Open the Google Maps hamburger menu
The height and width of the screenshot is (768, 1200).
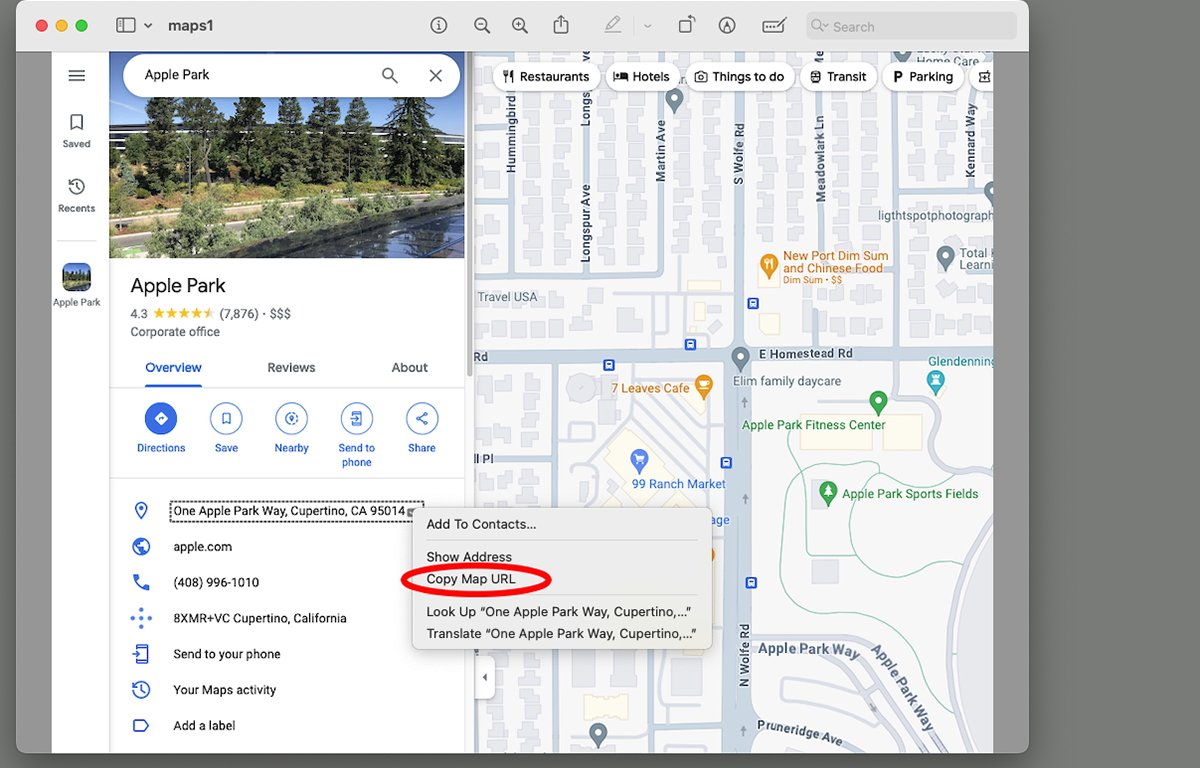click(x=77, y=76)
